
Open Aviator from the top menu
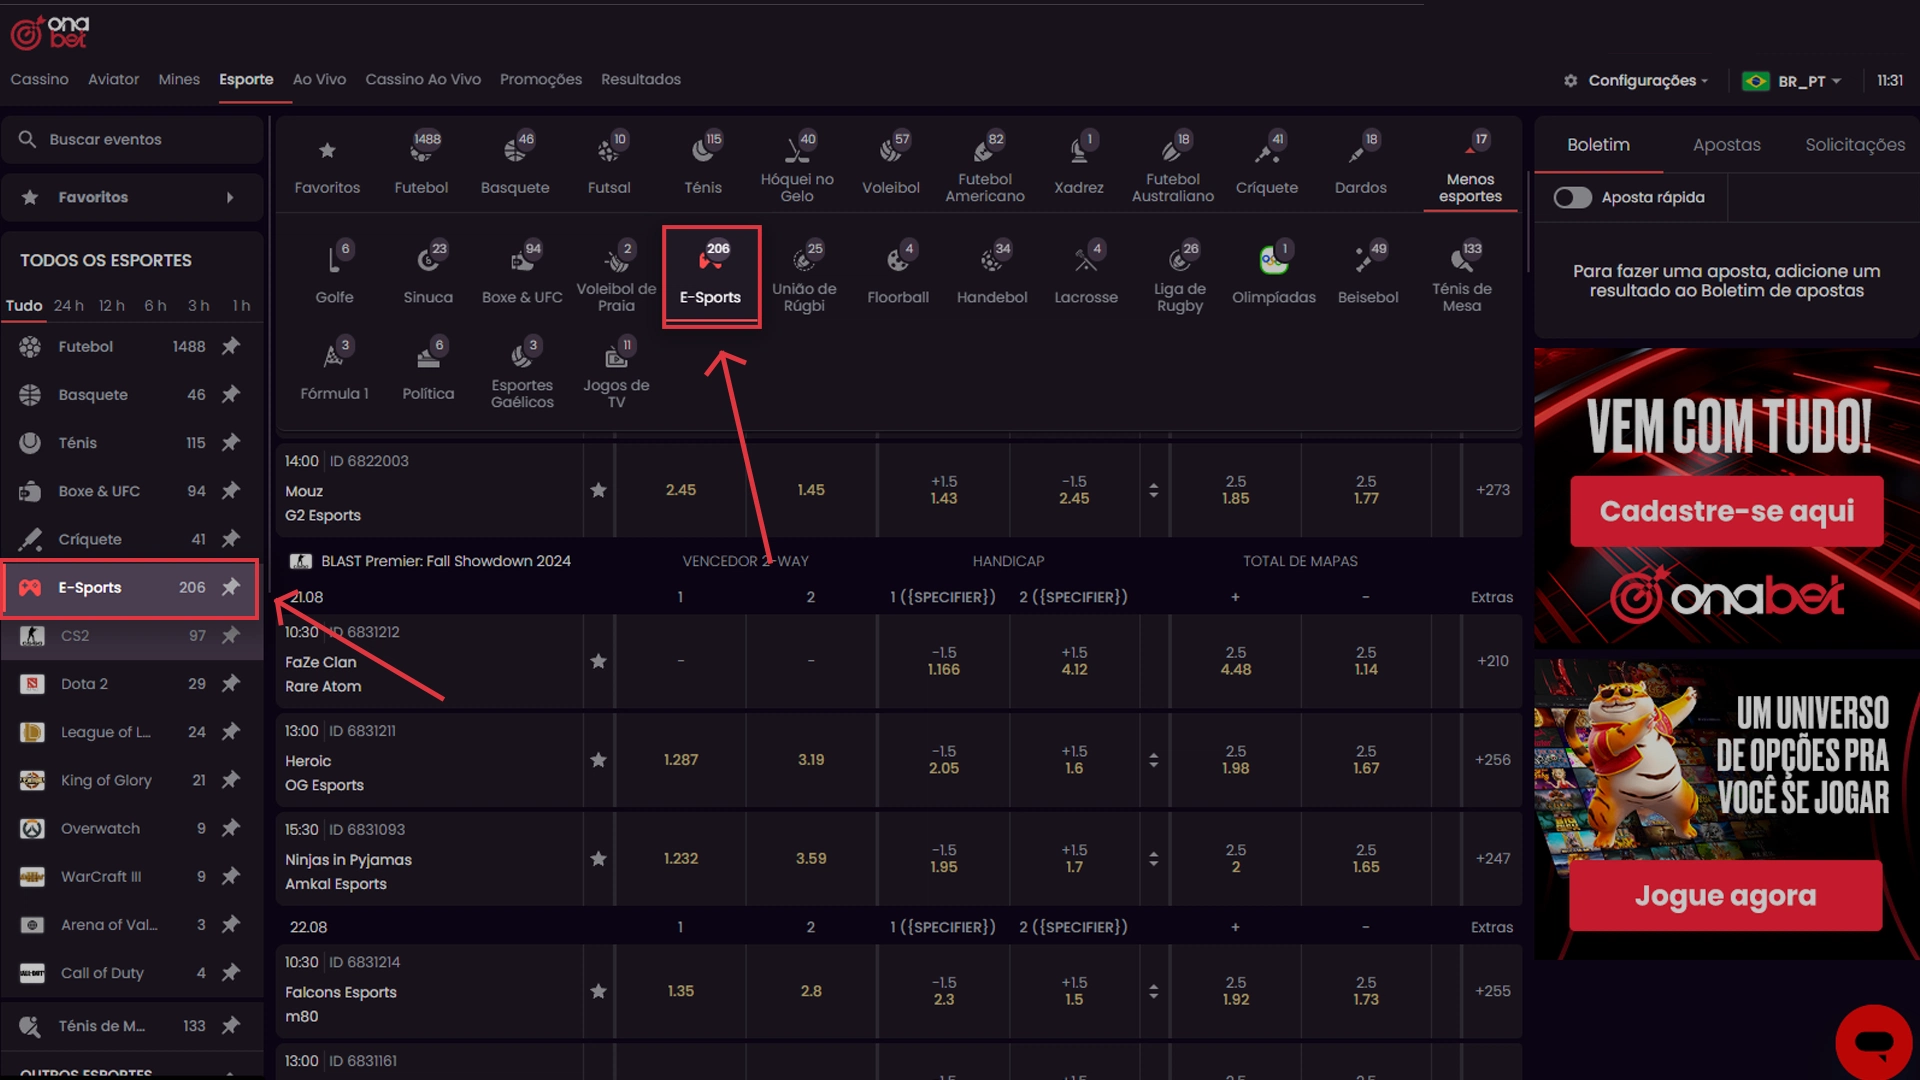(x=113, y=79)
